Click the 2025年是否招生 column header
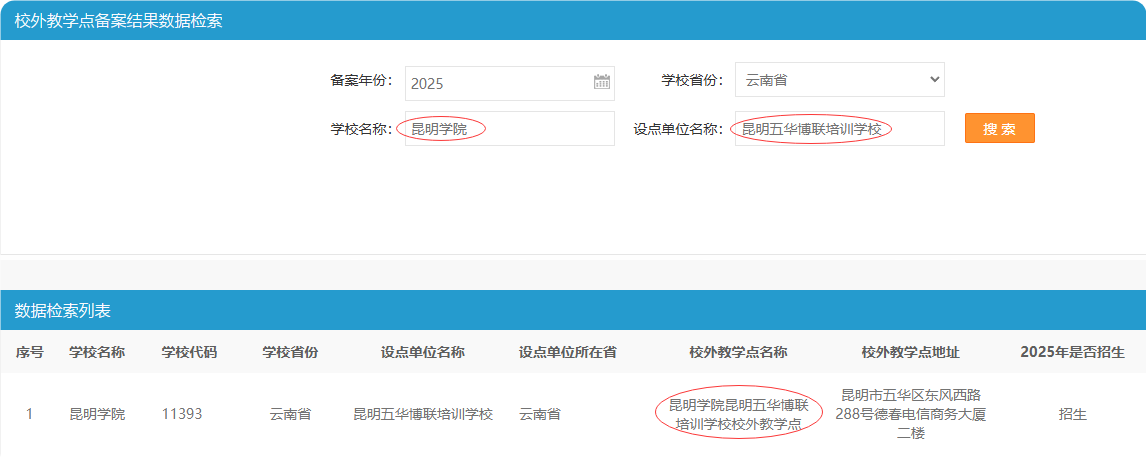Viewport: 1146px width, 467px height. point(1072,352)
